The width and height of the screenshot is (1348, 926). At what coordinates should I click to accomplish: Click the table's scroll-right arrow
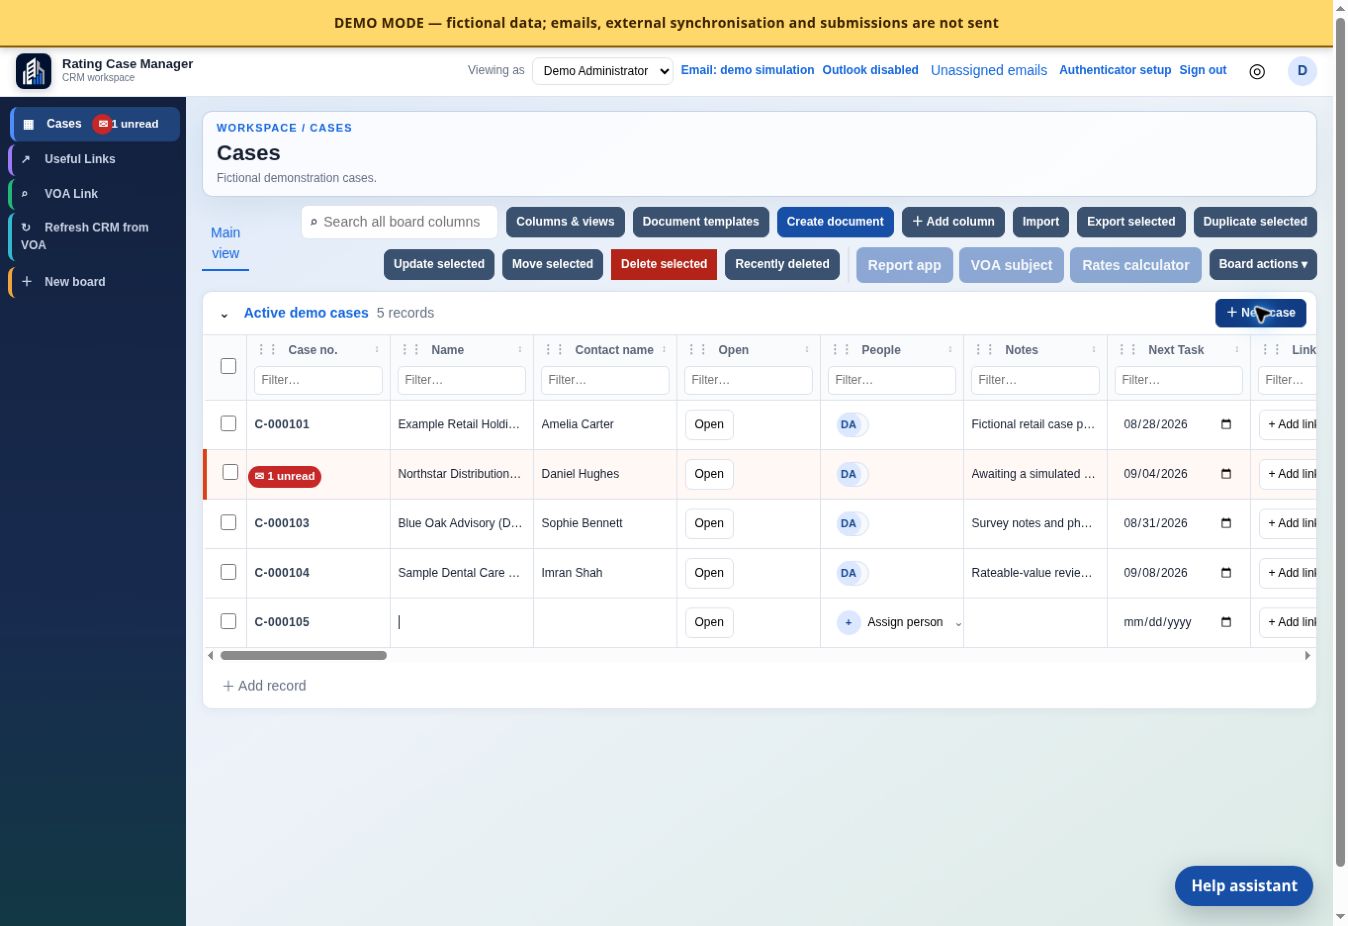point(1307,656)
